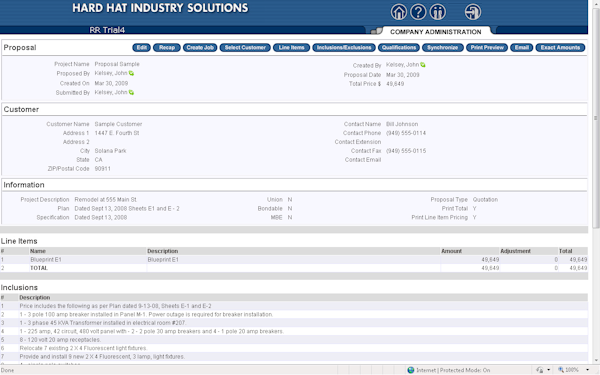Click the 'Adjustment' column header
The image size is (600, 375).
coord(515,251)
